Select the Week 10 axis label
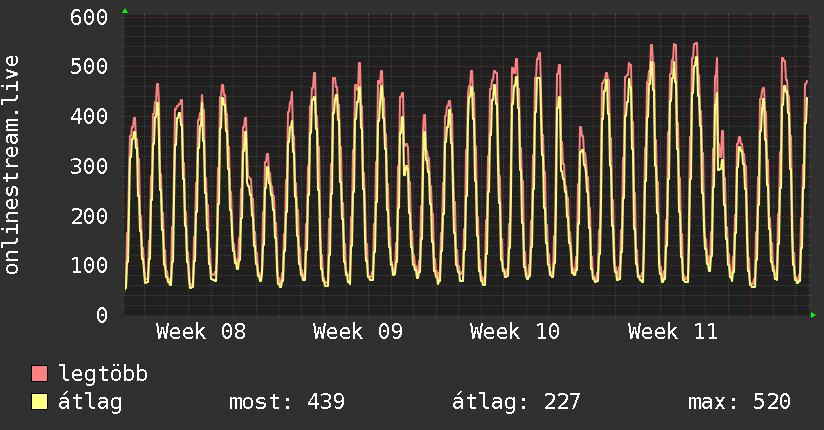Screen dimensions: 824x430 (515, 332)
